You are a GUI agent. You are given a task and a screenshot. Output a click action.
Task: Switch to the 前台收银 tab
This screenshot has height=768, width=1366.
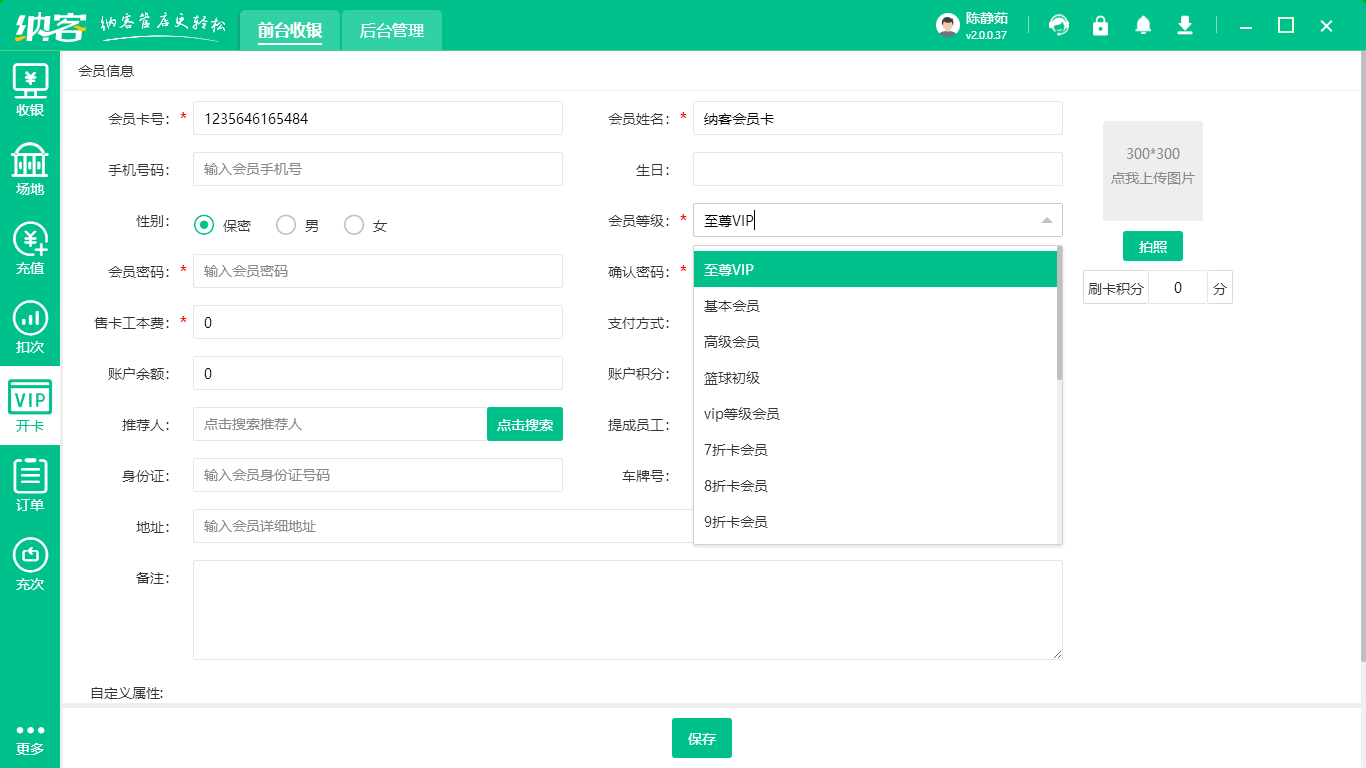point(290,31)
